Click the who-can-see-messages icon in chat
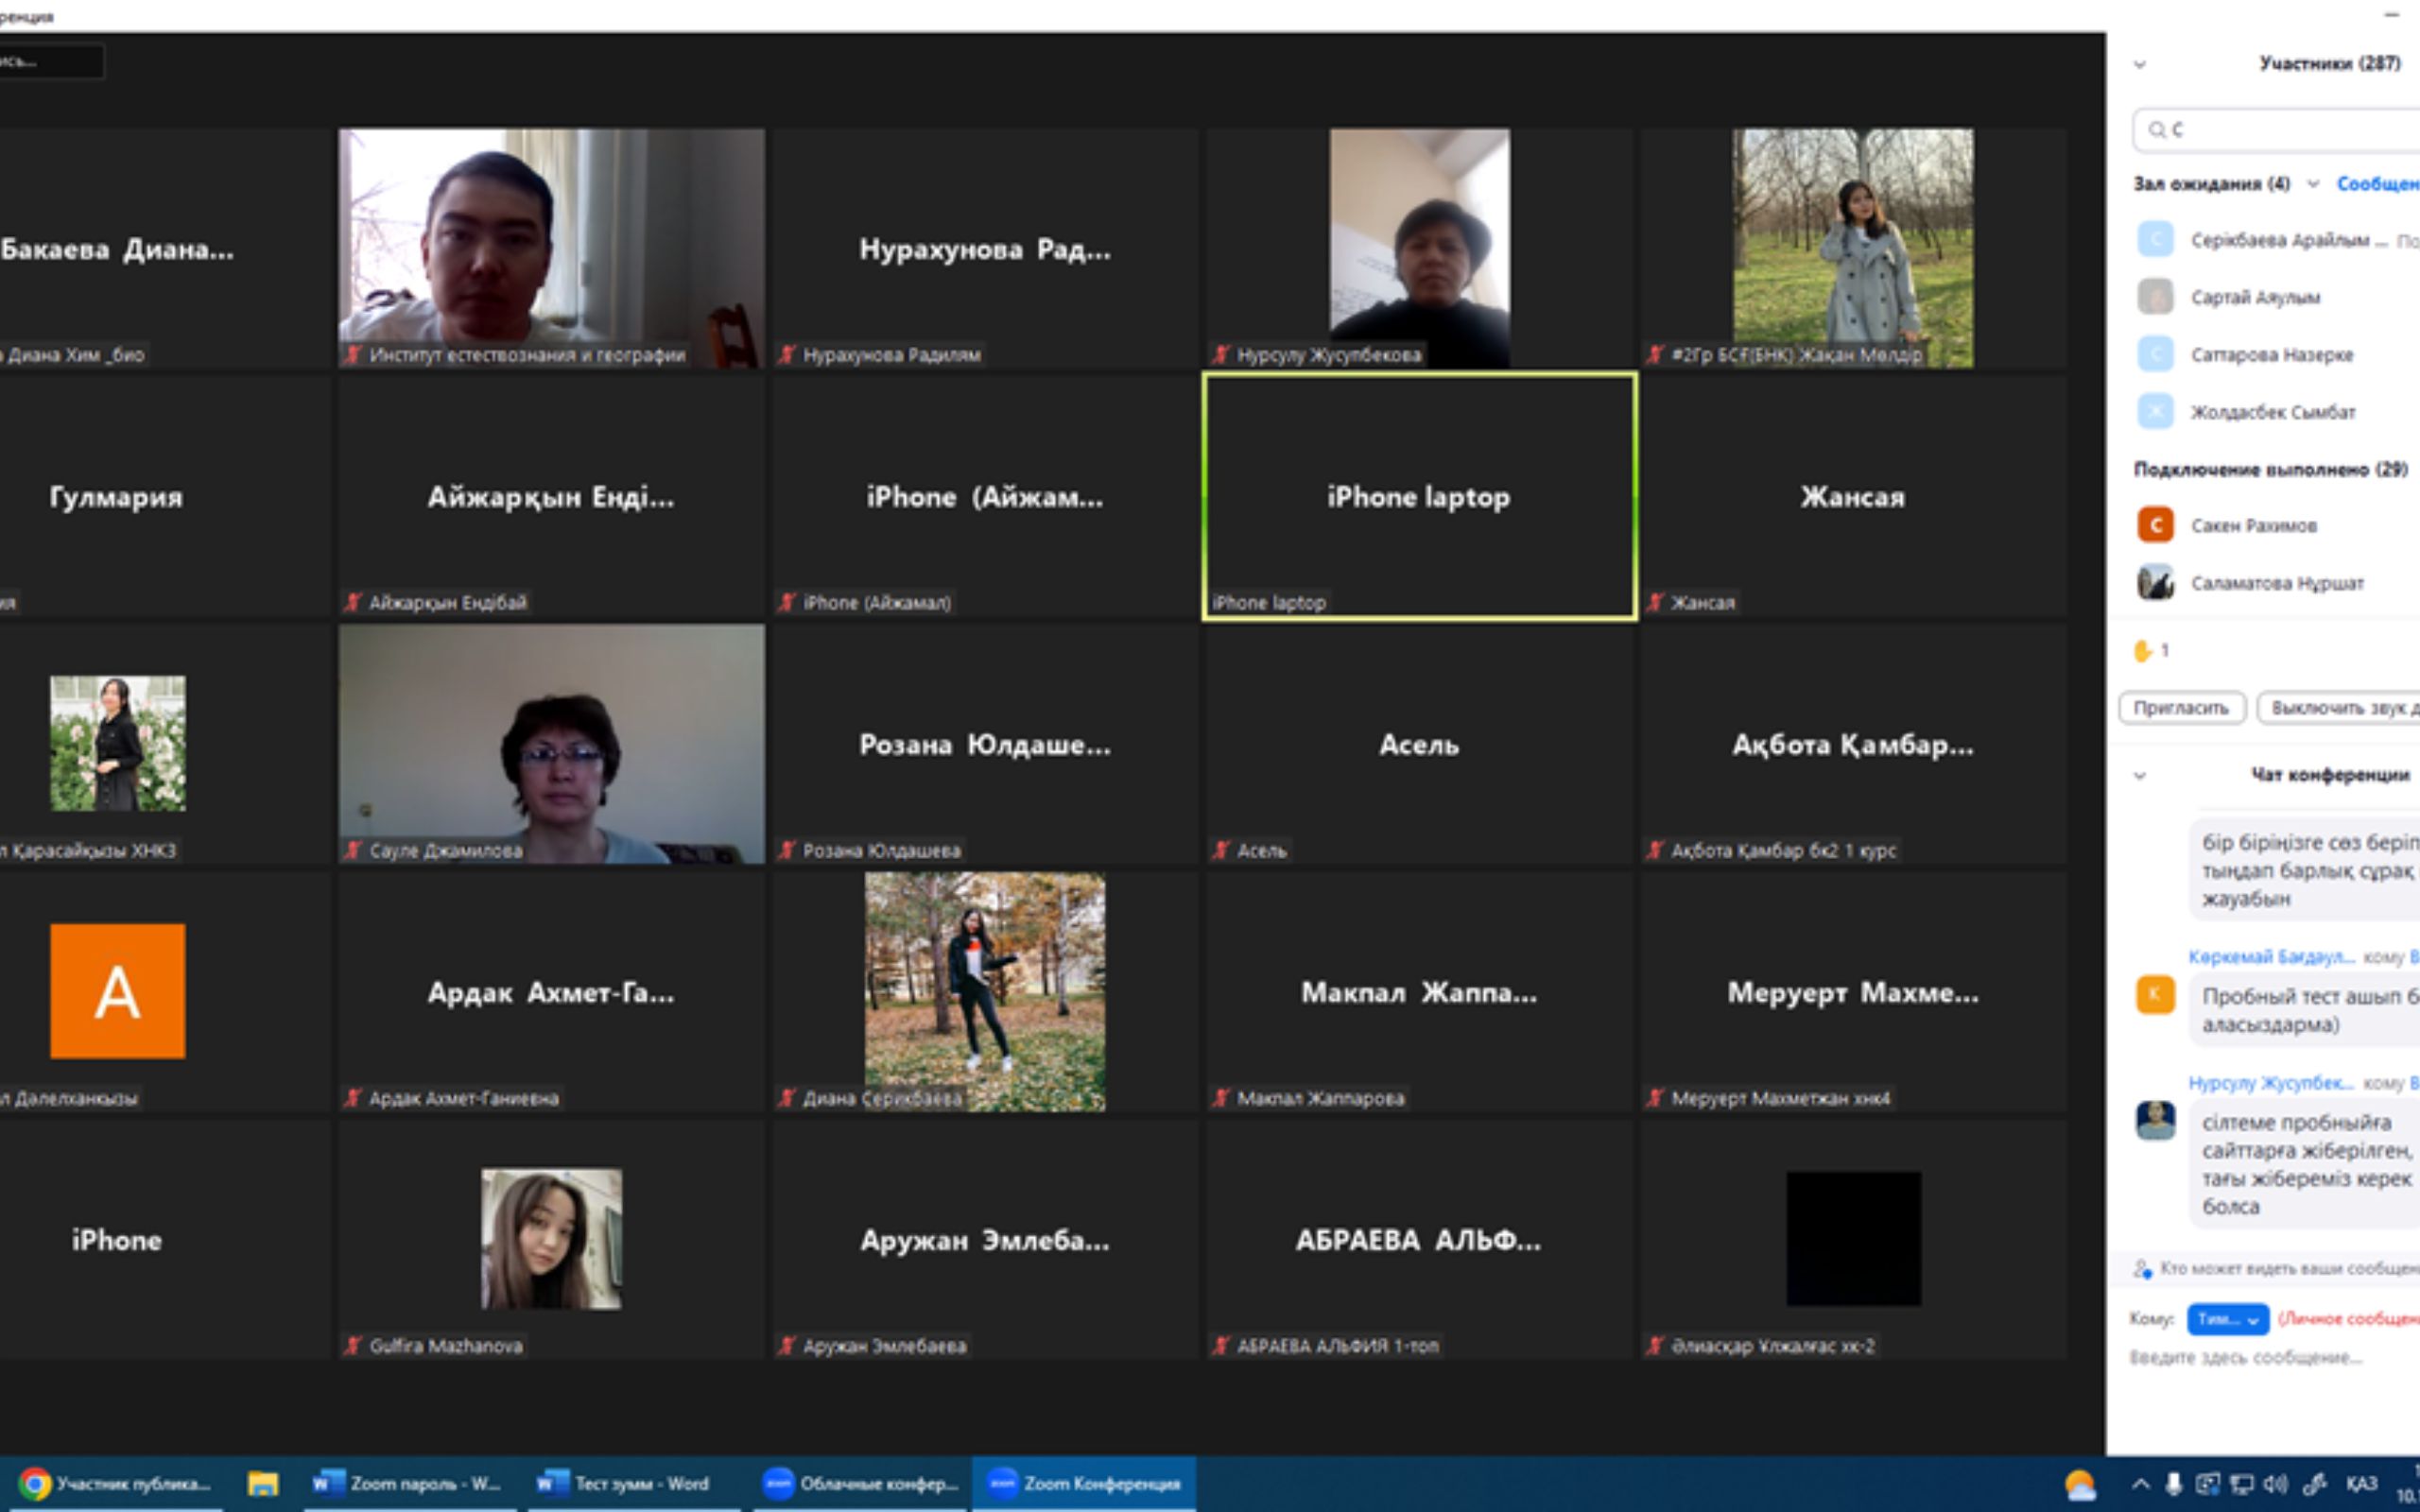Viewport: 2420px width, 1512px height. click(x=2142, y=1268)
